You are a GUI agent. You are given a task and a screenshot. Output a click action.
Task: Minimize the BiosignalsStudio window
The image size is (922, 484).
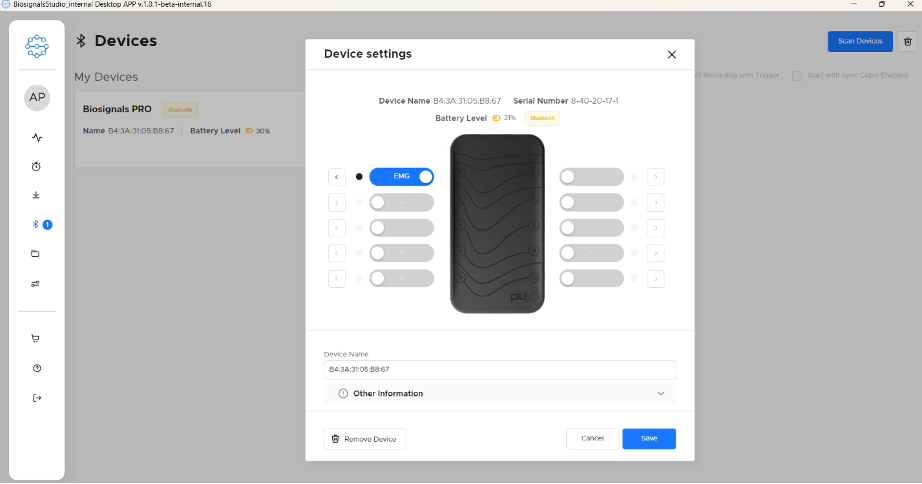[854, 4]
